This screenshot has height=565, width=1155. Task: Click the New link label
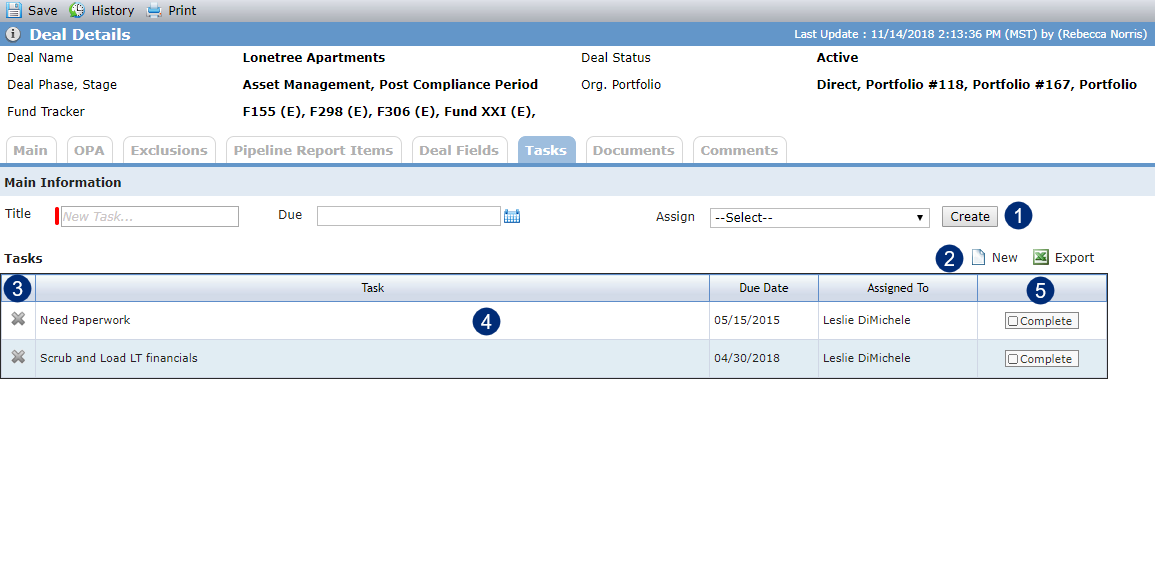[x=1005, y=257]
